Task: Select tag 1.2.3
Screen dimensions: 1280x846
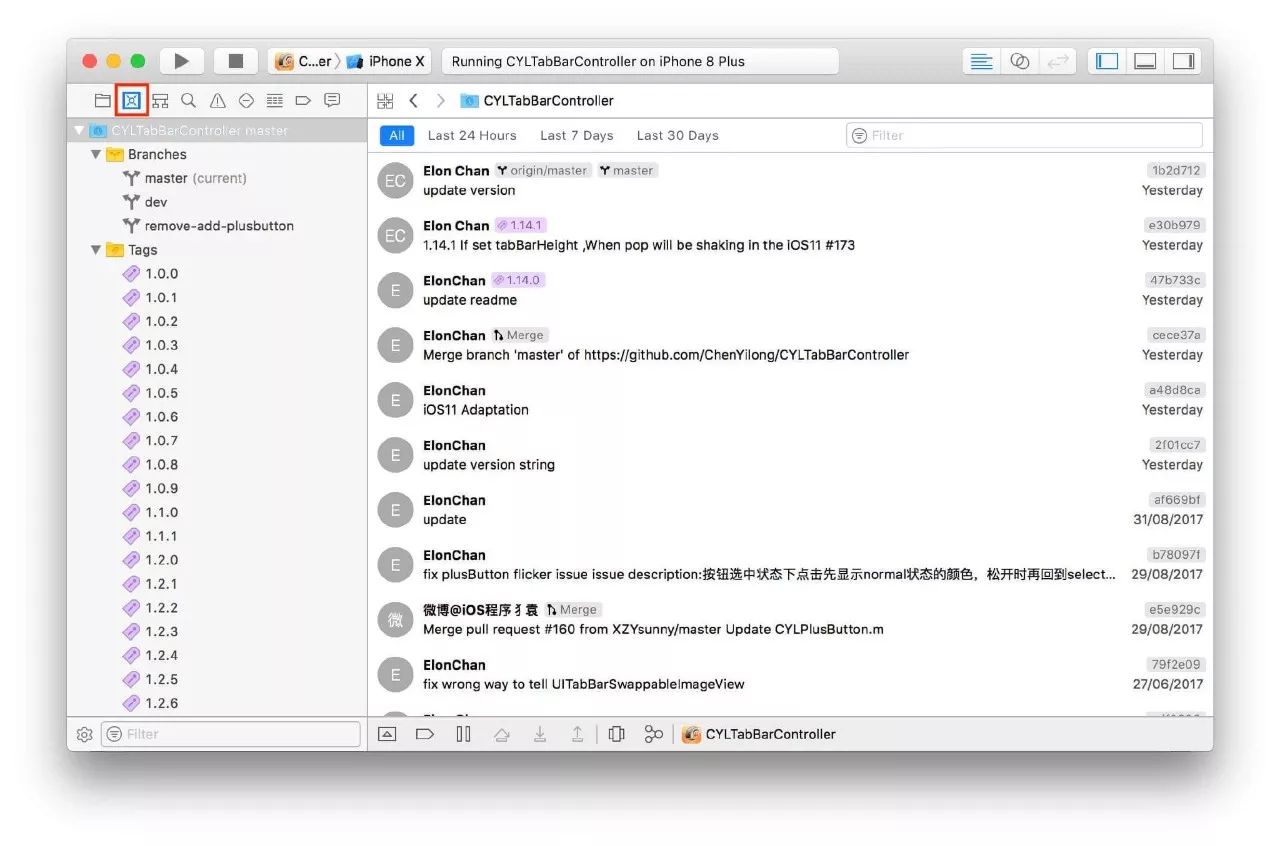Action: click(217, 632)
